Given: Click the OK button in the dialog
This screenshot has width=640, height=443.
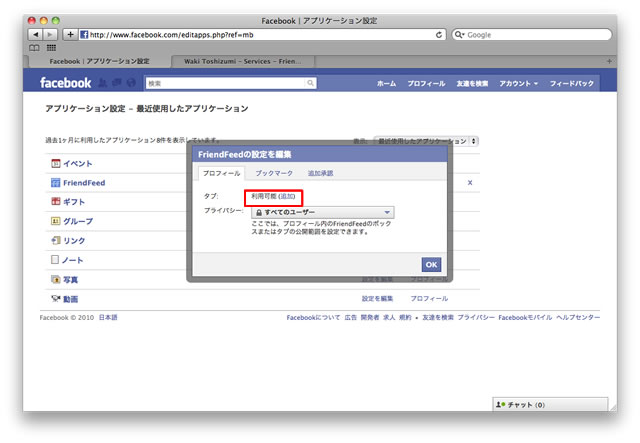Looking at the screenshot, I should (x=431, y=265).
